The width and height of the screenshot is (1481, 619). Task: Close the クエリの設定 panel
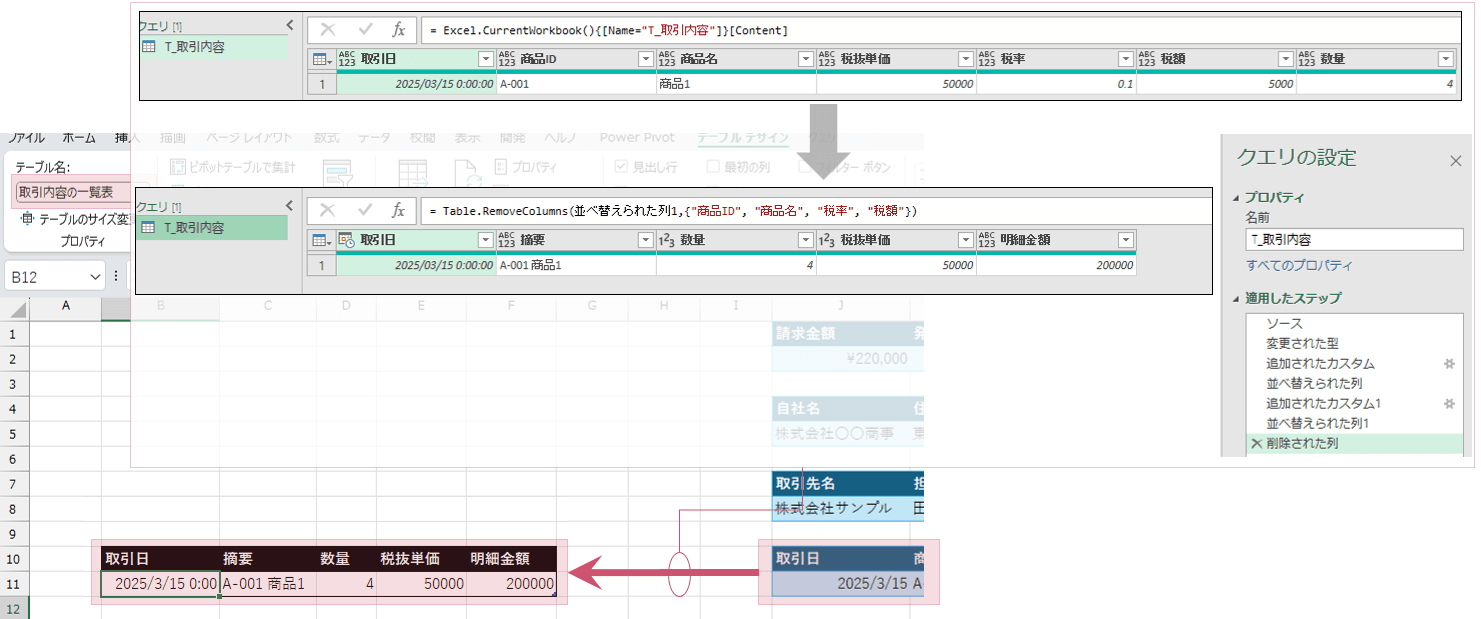click(1456, 160)
